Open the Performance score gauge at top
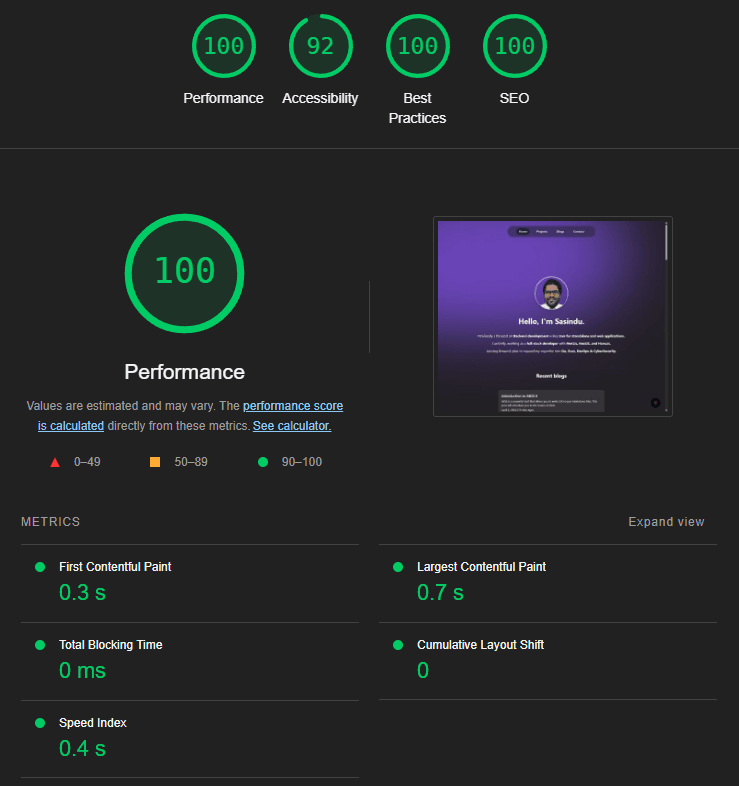This screenshot has height=786, width=739. (224, 46)
